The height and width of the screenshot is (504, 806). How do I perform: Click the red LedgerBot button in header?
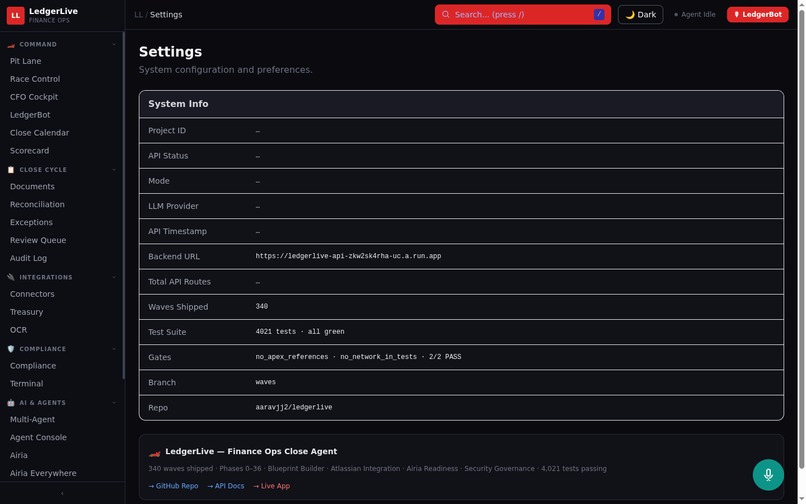(757, 14)
